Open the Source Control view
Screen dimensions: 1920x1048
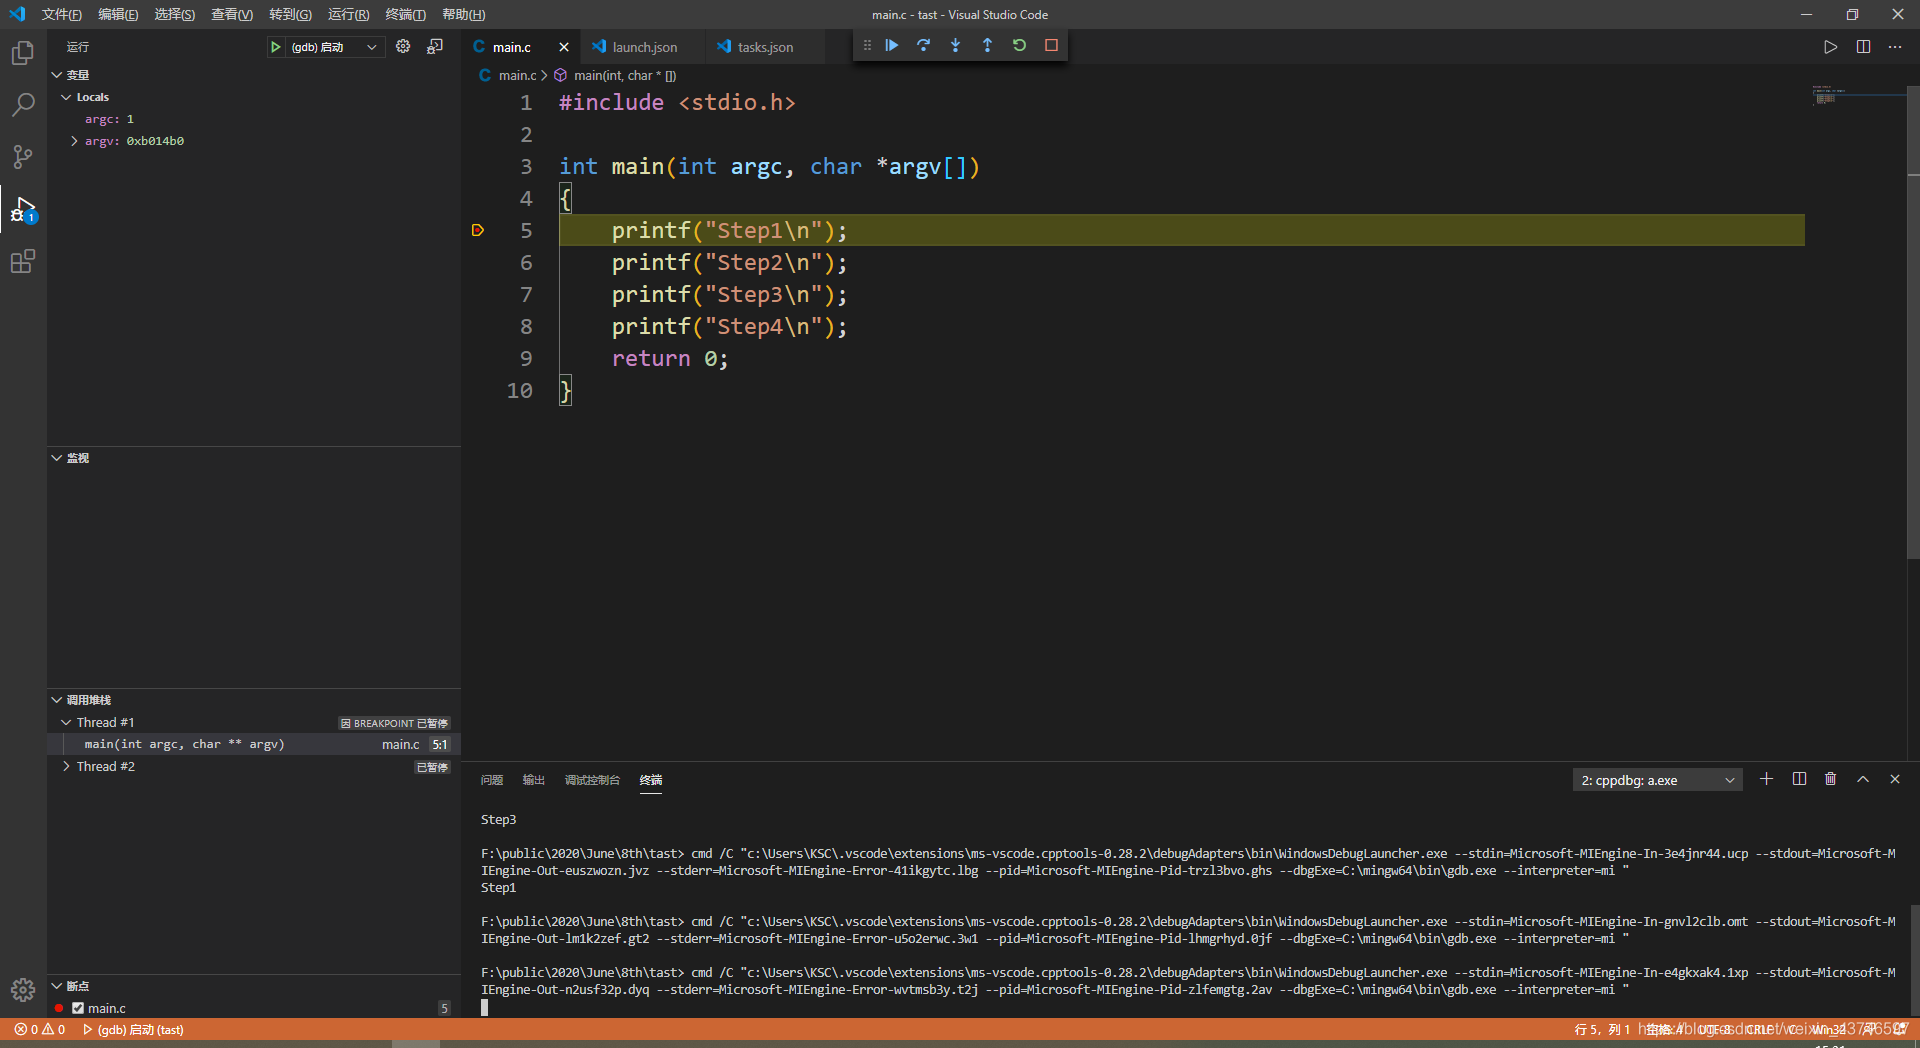click(23, 156)
